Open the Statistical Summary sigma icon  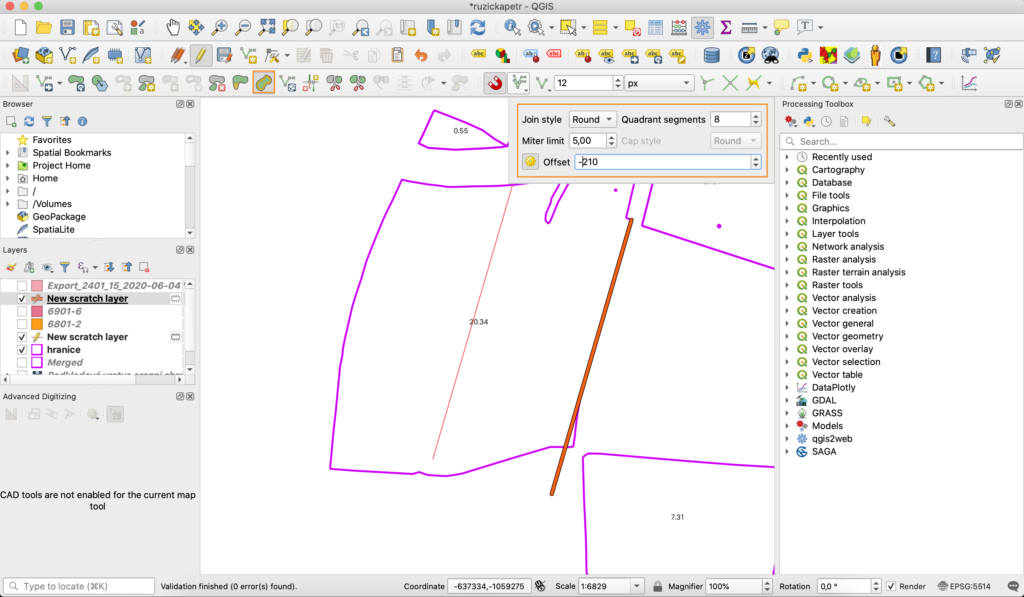click(726, 27)
